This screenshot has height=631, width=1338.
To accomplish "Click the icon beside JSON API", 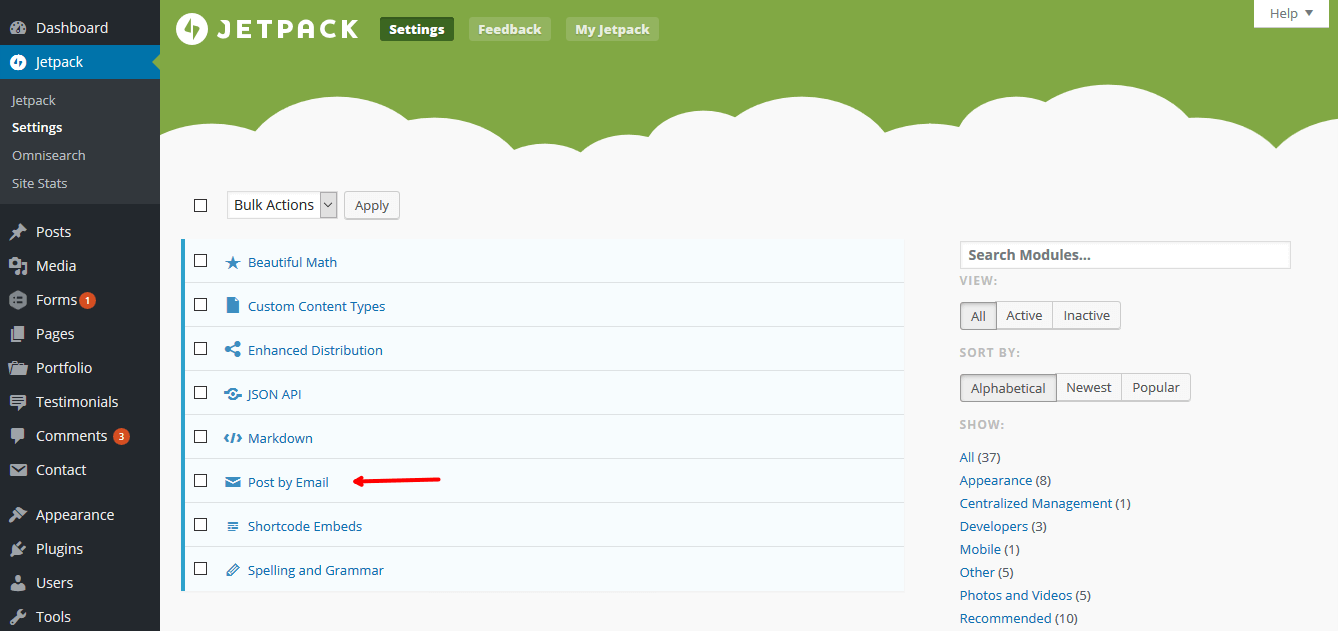I will (233, 394).
